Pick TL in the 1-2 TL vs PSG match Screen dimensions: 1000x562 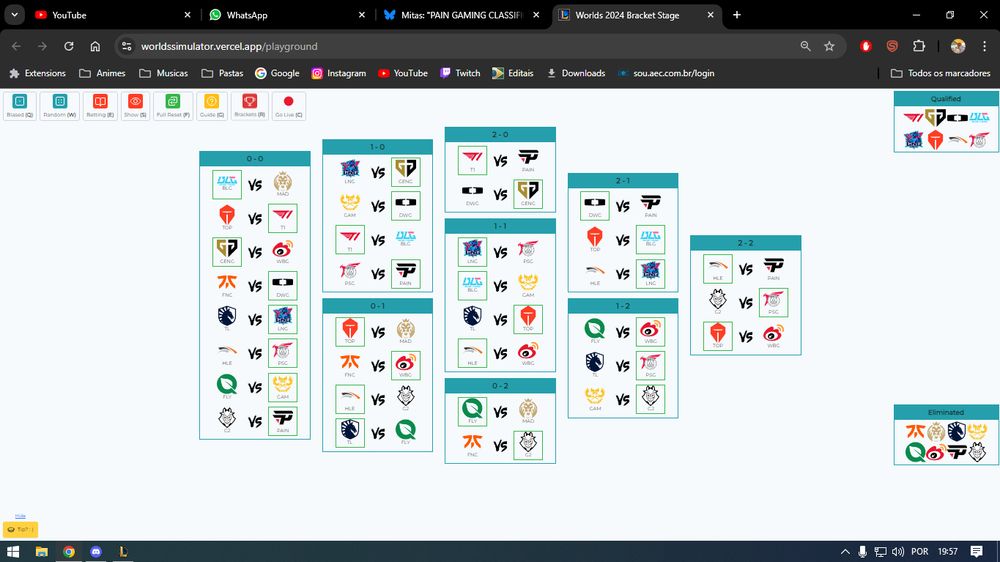[x=595, y=366]
